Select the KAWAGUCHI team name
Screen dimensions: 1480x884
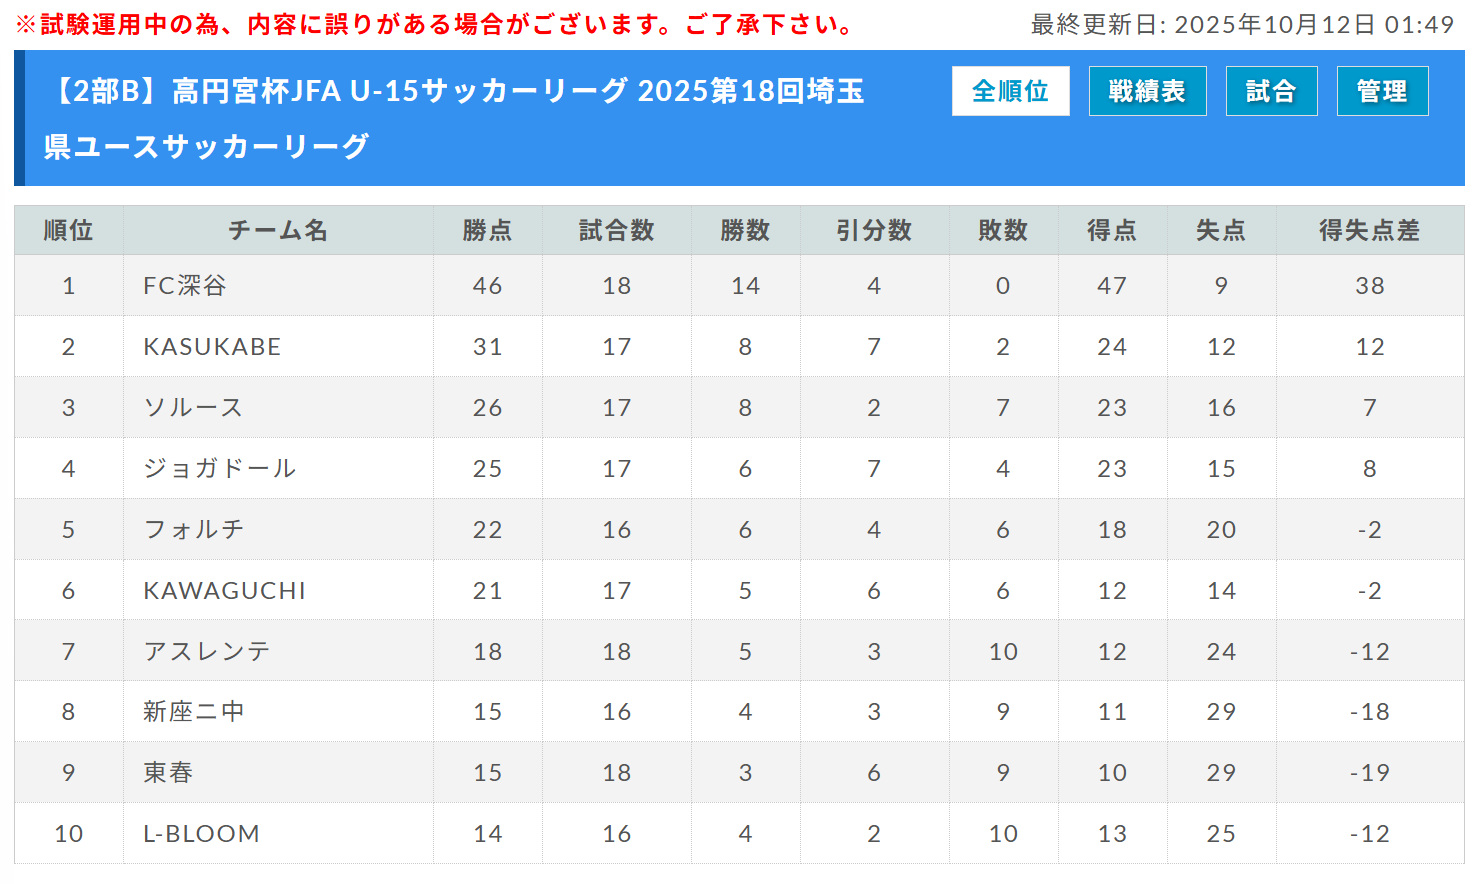[224, 591]
